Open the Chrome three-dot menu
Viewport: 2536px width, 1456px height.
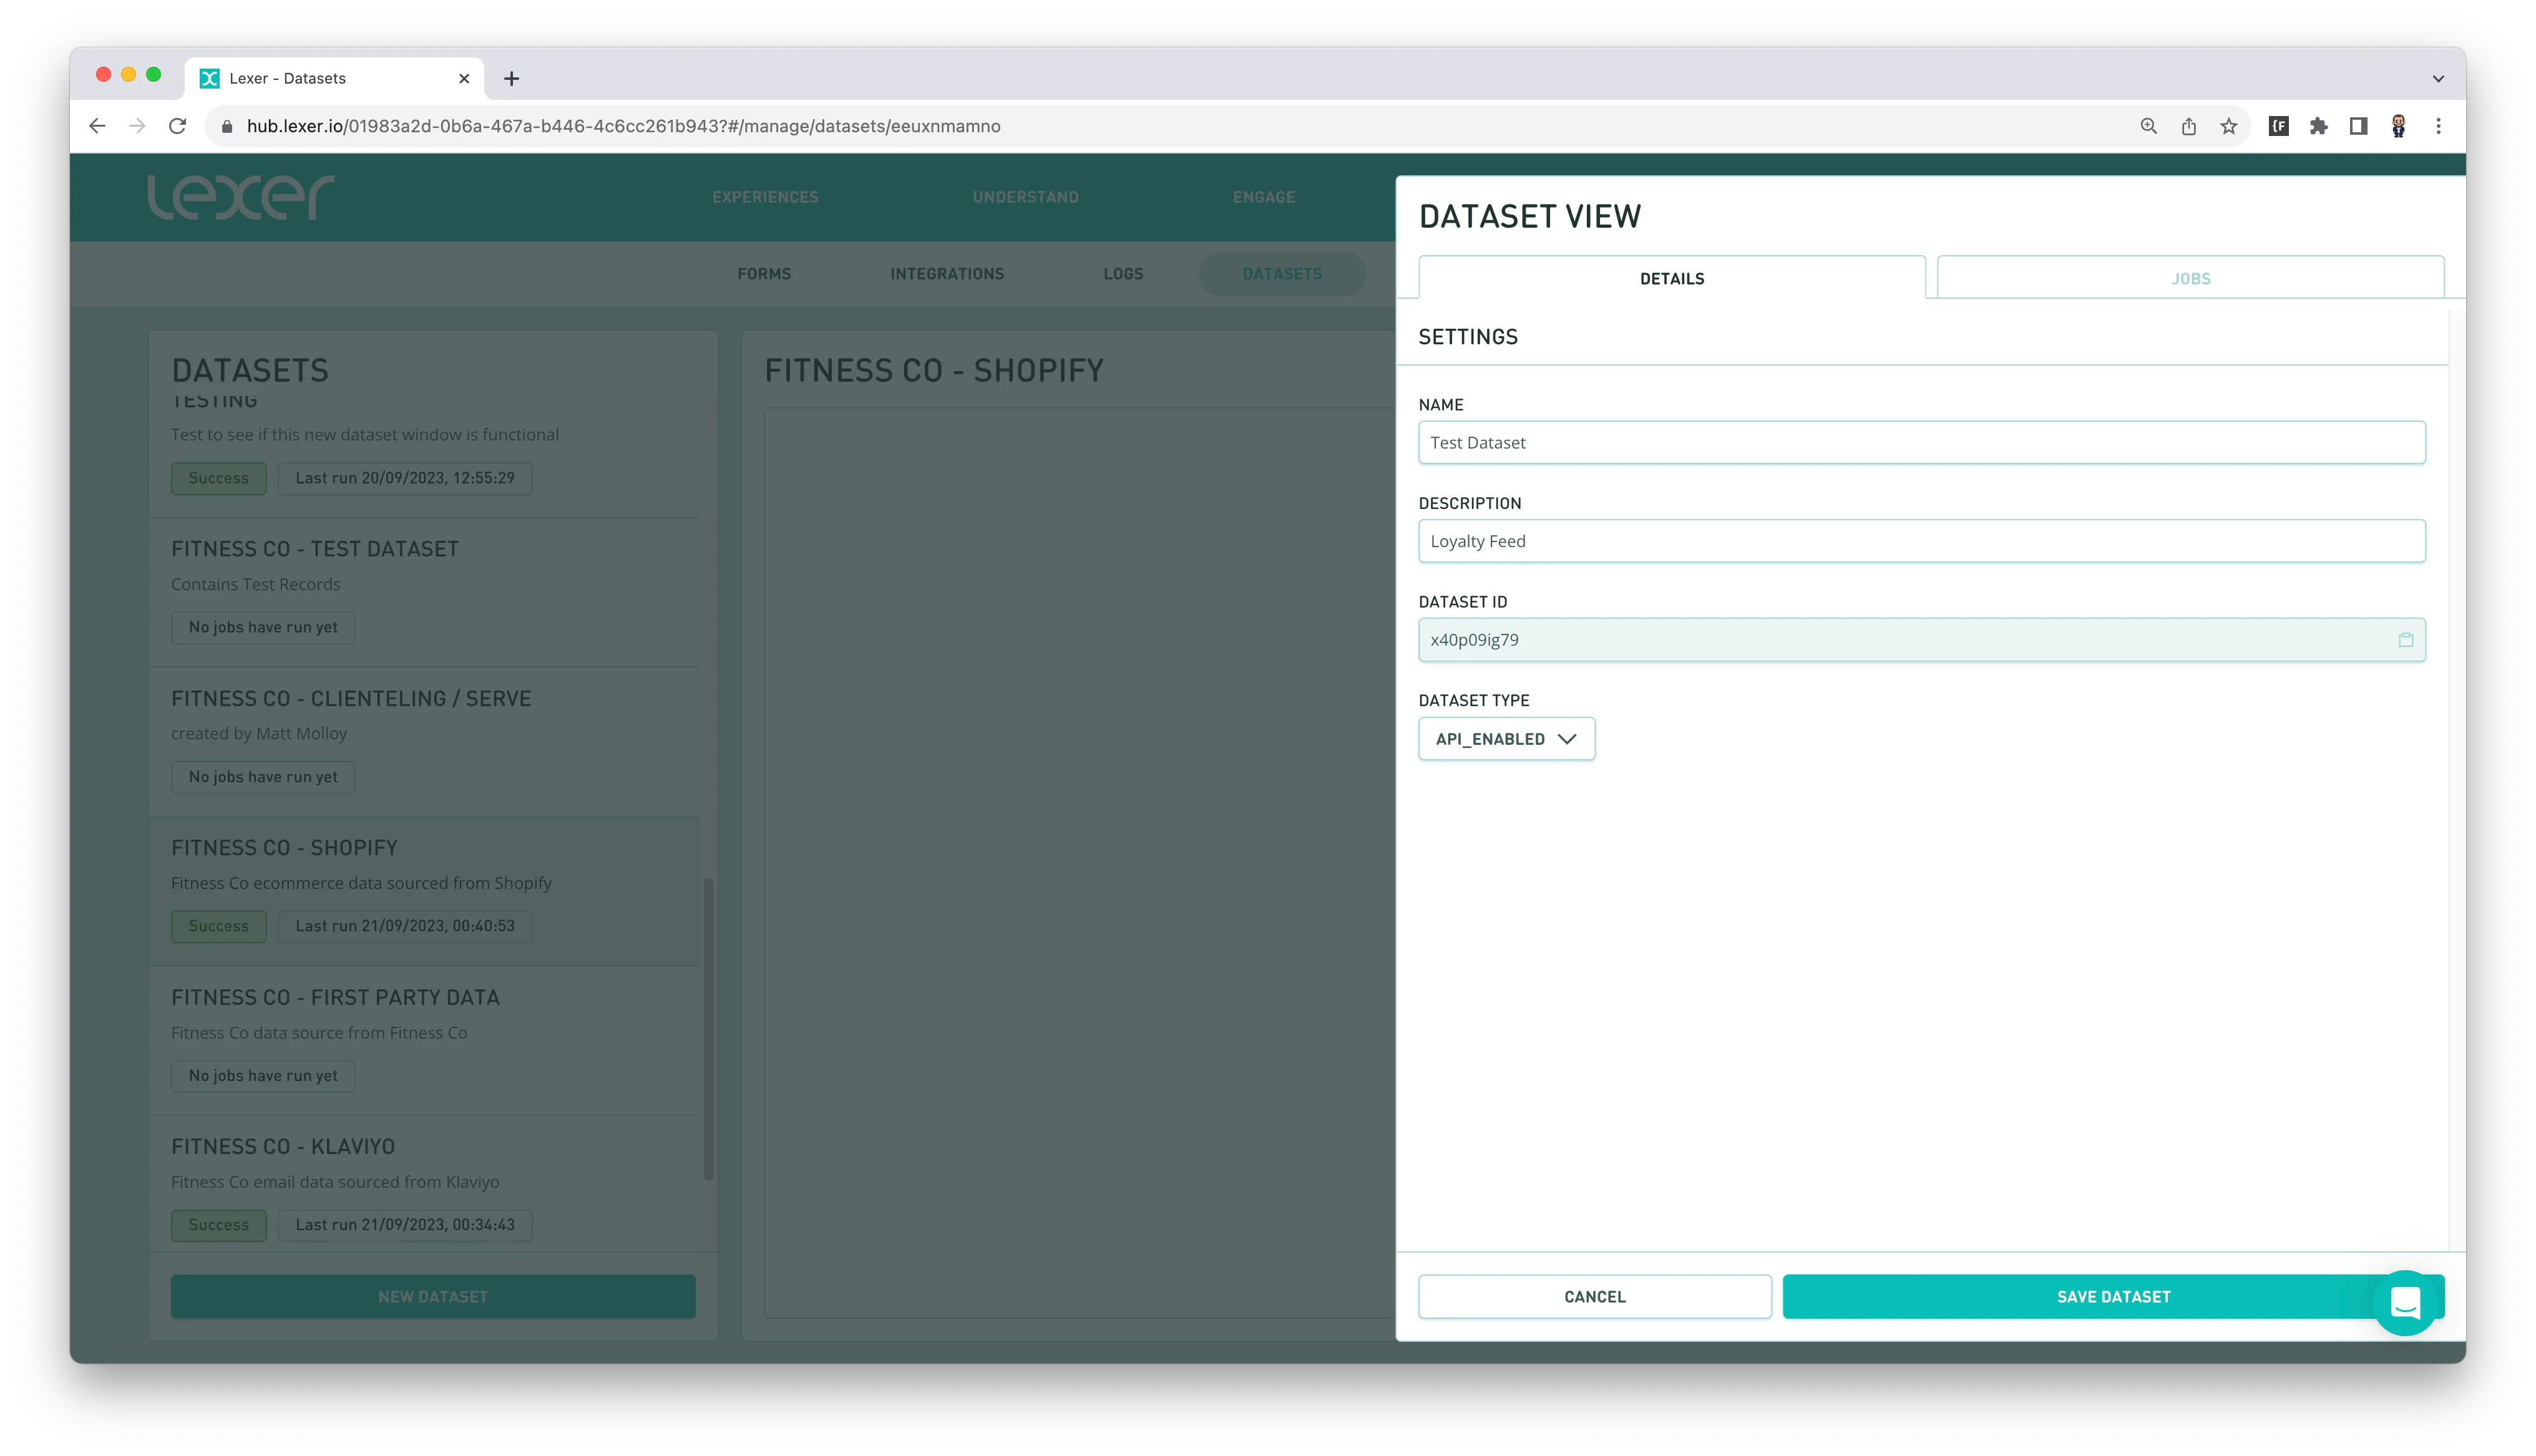[x=2438, y=126]
